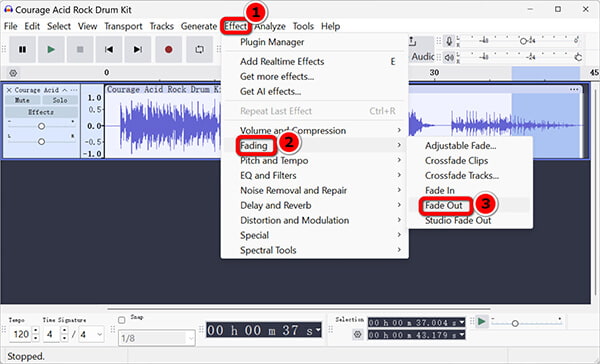600x364 pixels.
Task: Expand the Fading submenu
Action: tap(315, 145)
